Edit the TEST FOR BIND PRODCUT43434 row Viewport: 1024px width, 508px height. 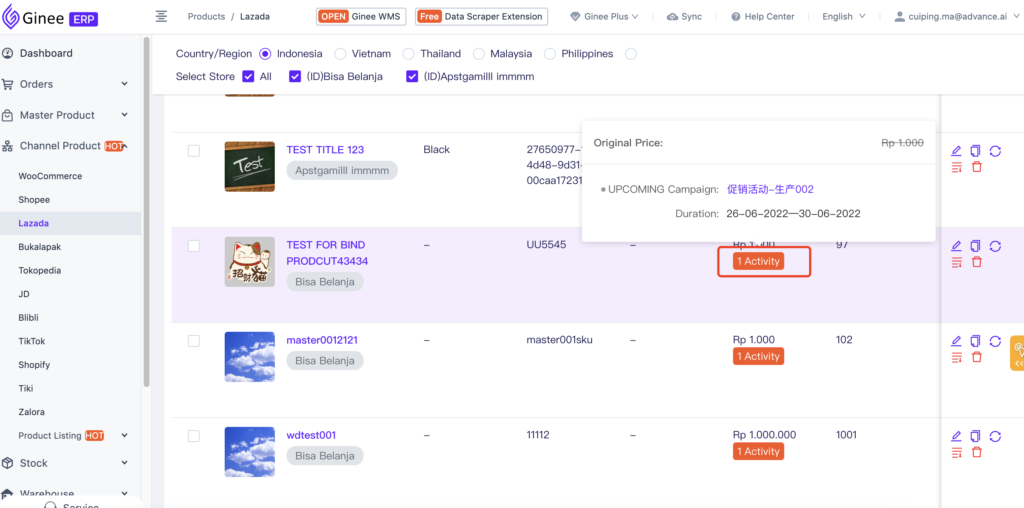pyautogui.click(x=956, y=246)
